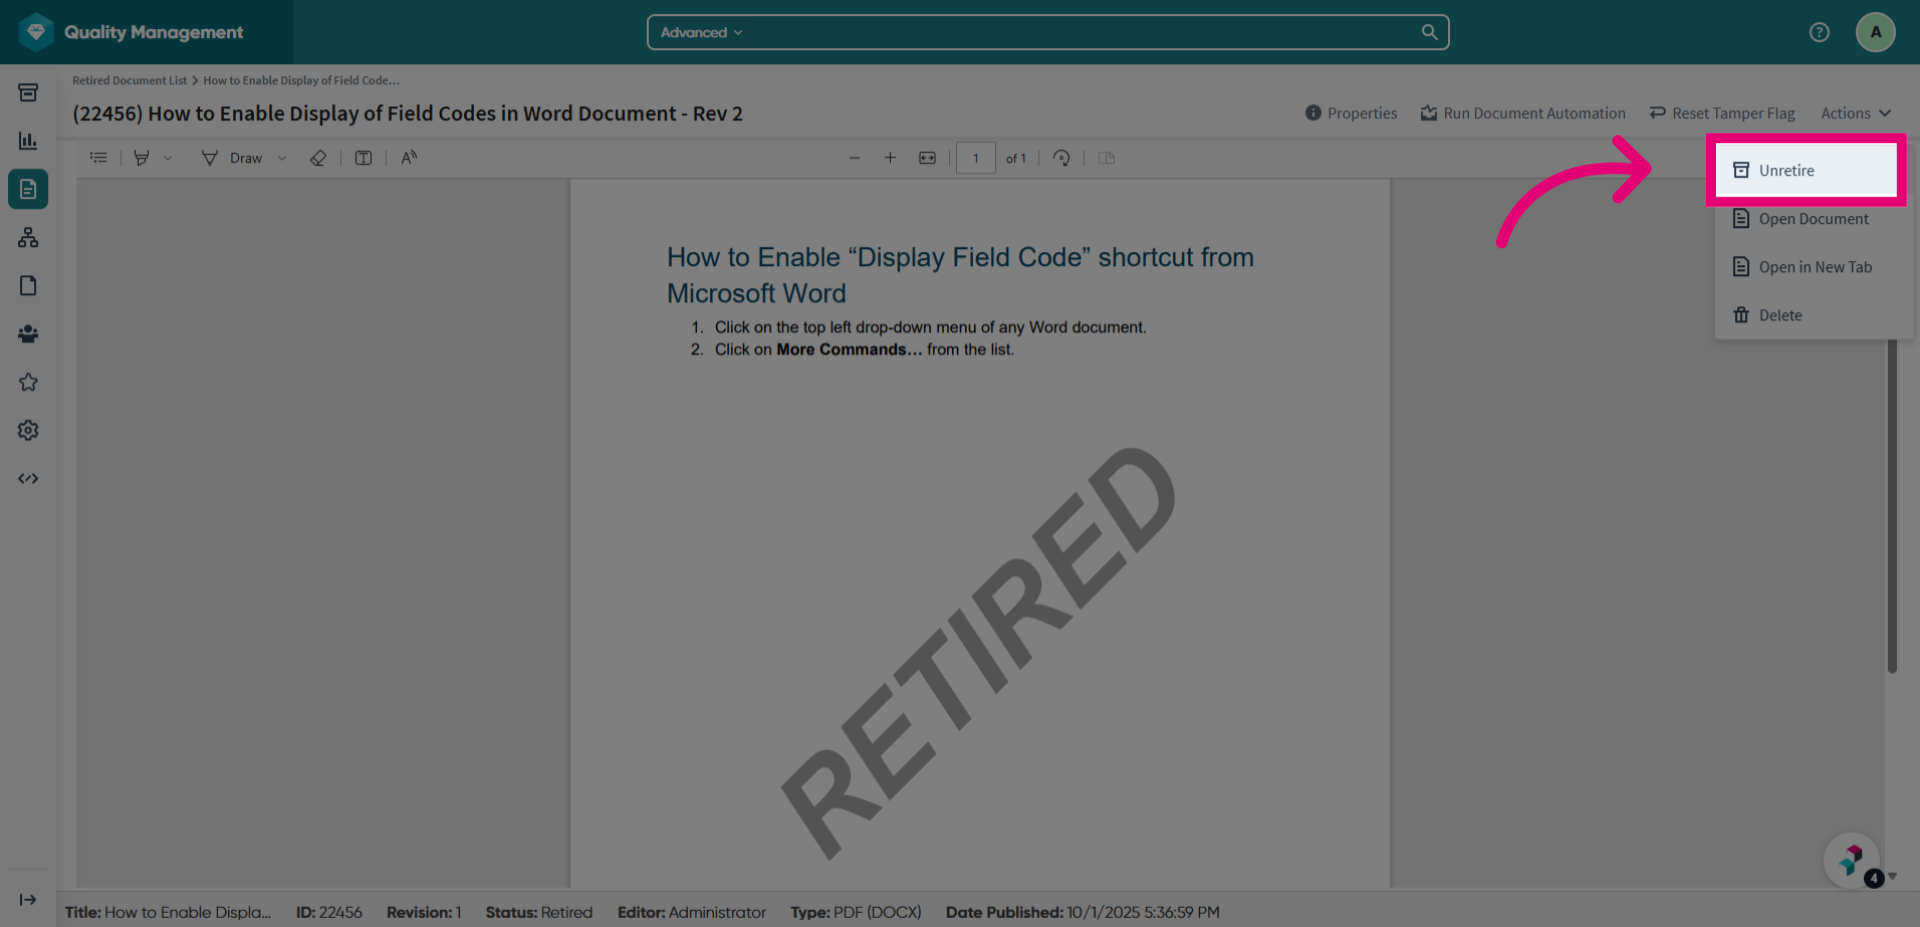Toggle the Actions dropdown menu
The height and width of the screenshot is (927, 1920).
[1855, 113]
